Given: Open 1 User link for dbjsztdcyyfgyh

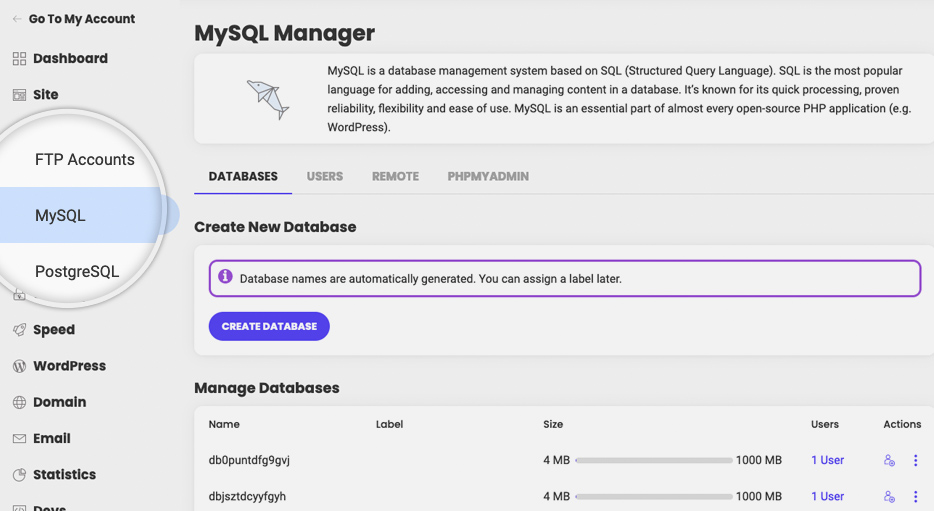Looking at the screenshot, I should (x=827, y=497).
